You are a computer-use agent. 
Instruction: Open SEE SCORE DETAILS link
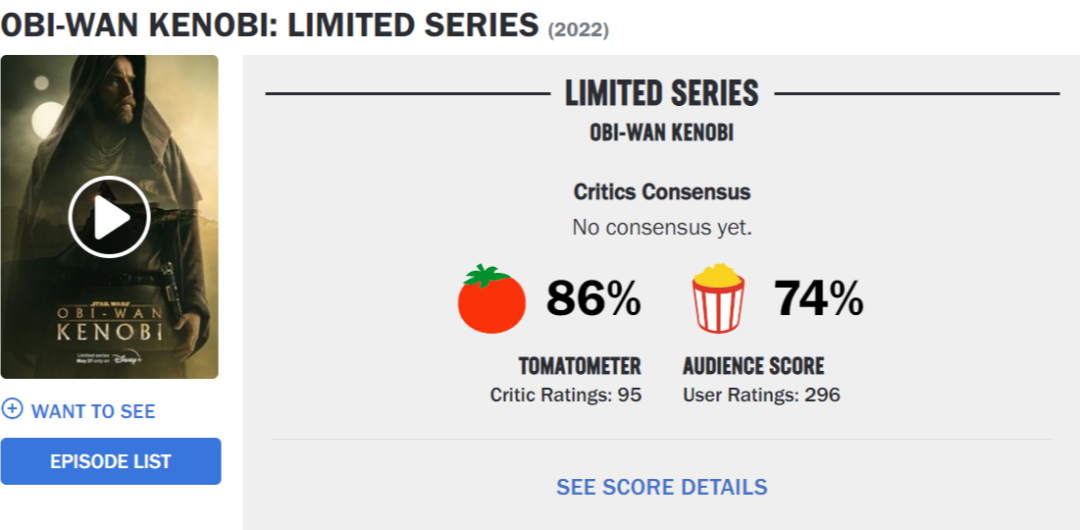pos(662,487)
